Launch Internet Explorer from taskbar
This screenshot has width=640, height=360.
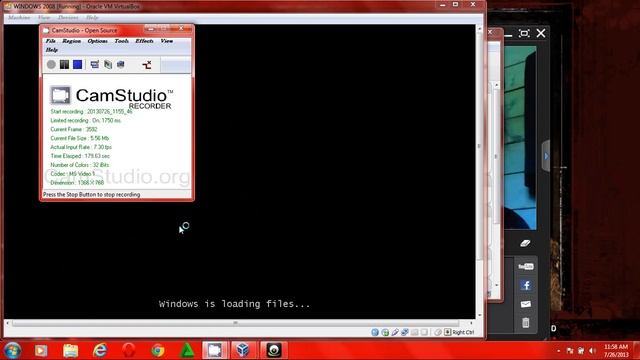tap(100, 350)
